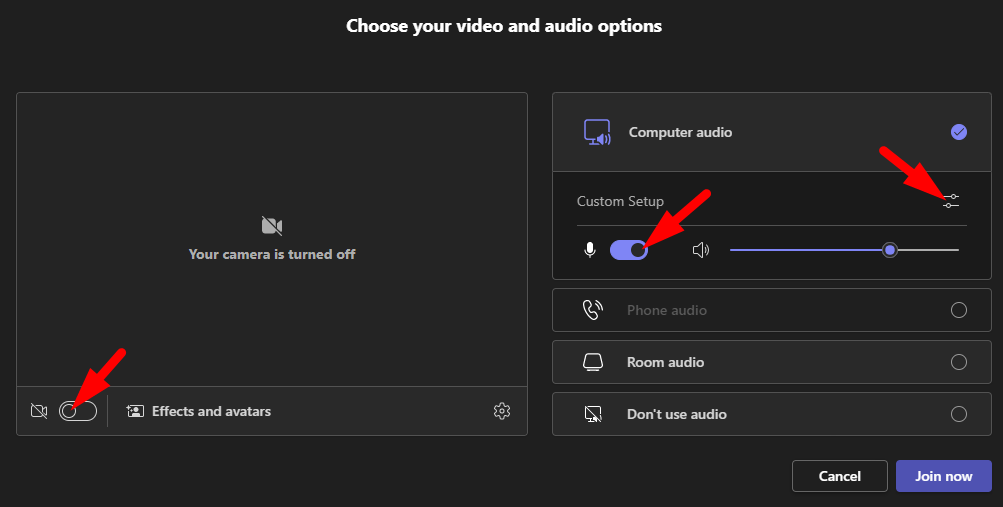
Task: Mute microphone using the mic toggle
Action: pyautogui.click(x=629, y=250)
